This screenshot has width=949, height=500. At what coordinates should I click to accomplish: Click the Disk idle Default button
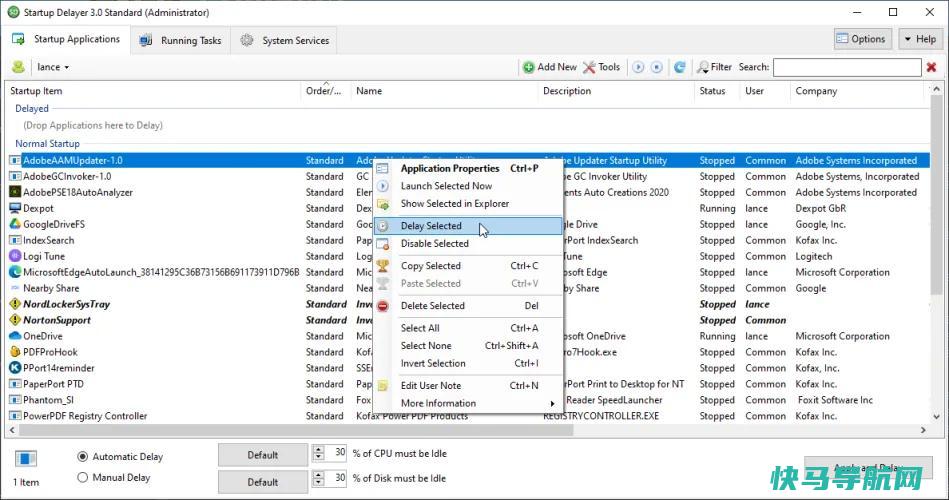[263, 482]
